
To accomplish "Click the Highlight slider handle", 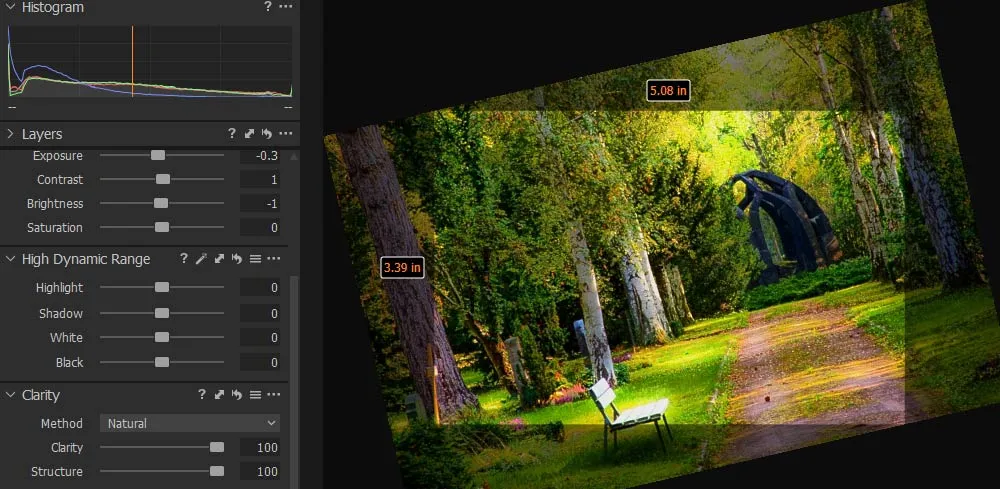I will (162, 287).
